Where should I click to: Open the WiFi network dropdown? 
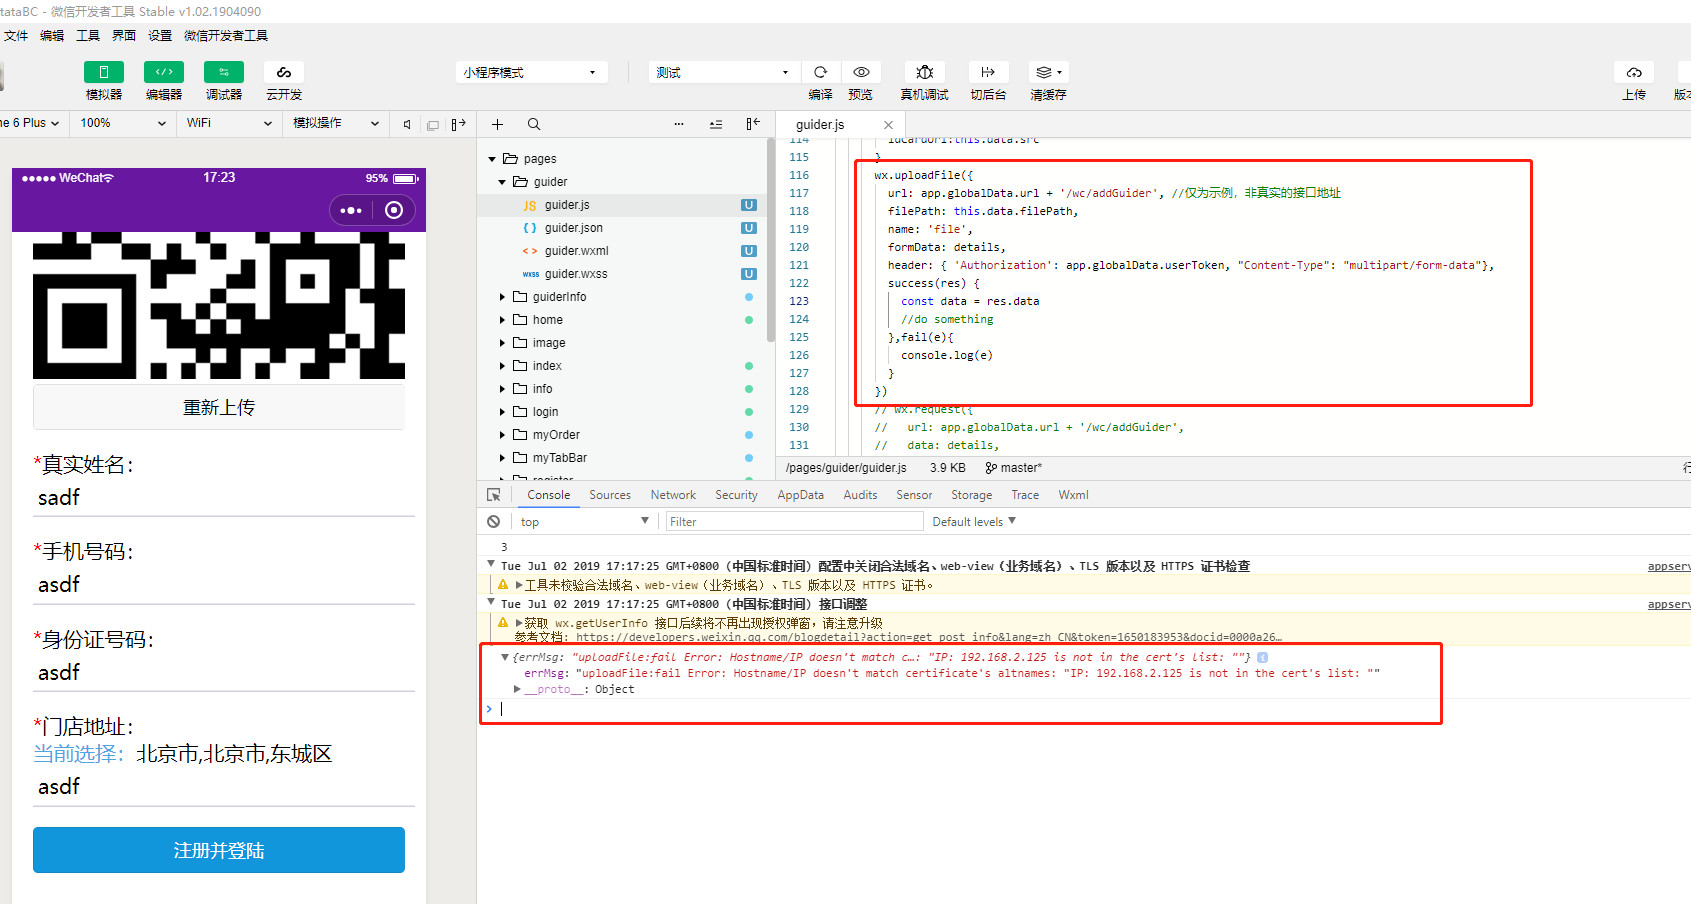228,123
